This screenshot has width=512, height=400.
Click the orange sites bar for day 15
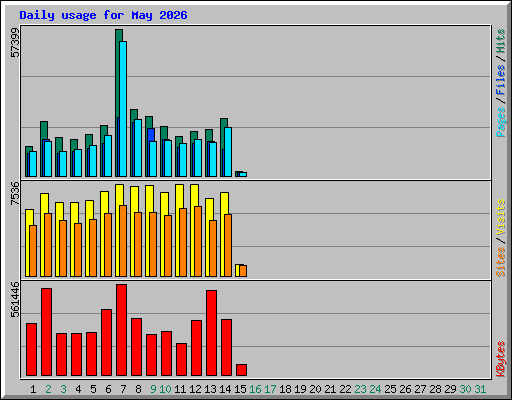(243, 271)
